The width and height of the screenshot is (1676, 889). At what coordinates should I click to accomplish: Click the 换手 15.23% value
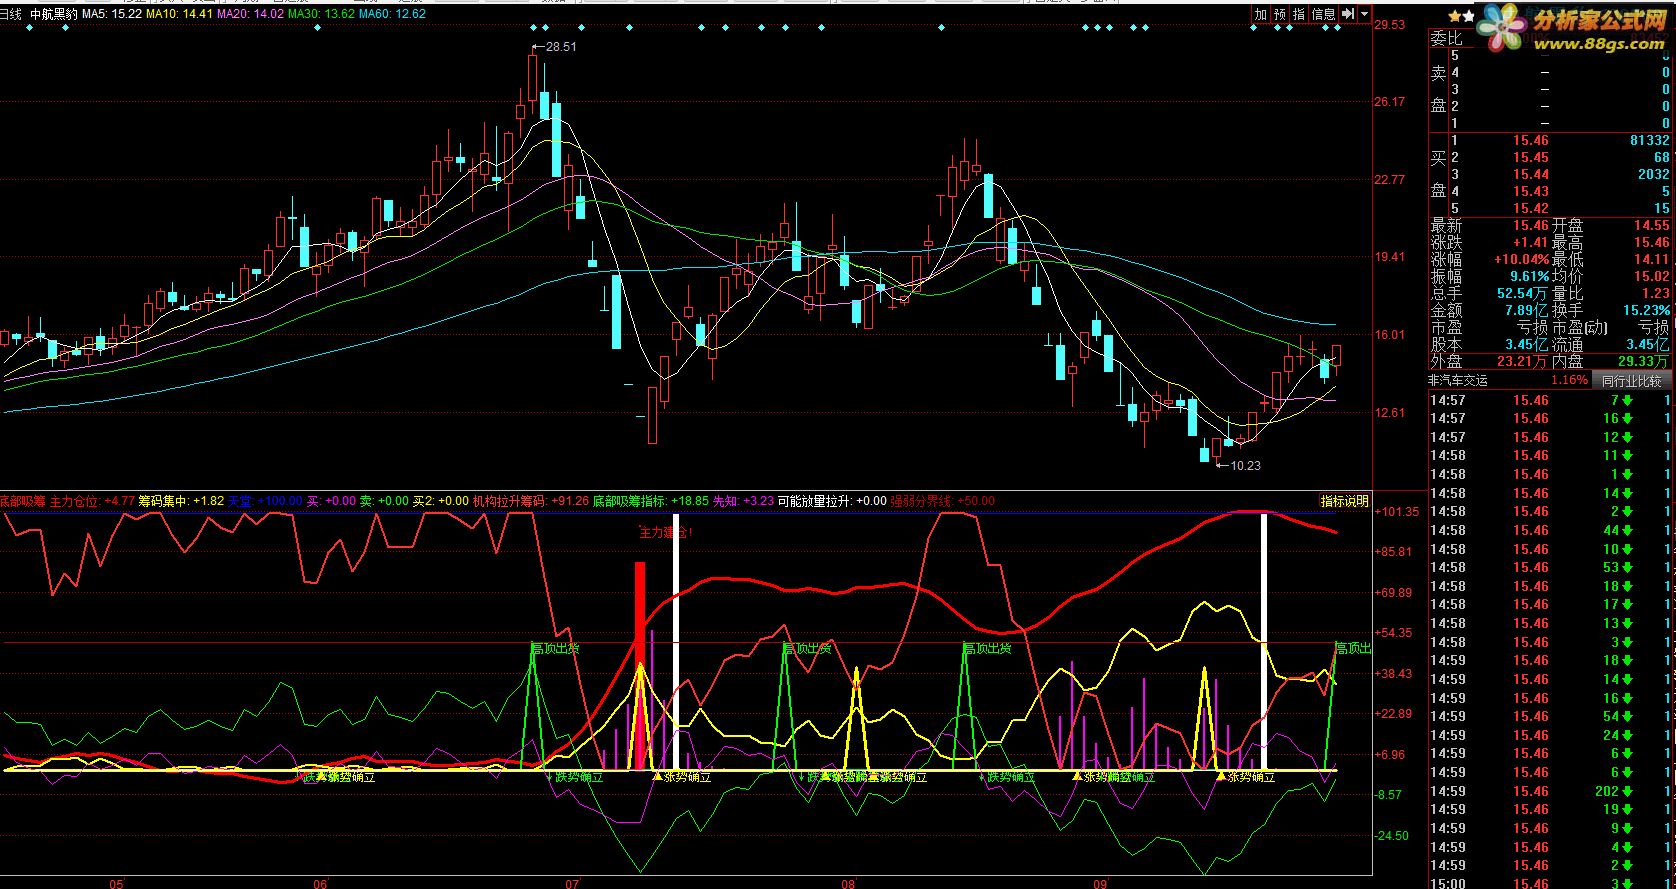click(1648, 311)
